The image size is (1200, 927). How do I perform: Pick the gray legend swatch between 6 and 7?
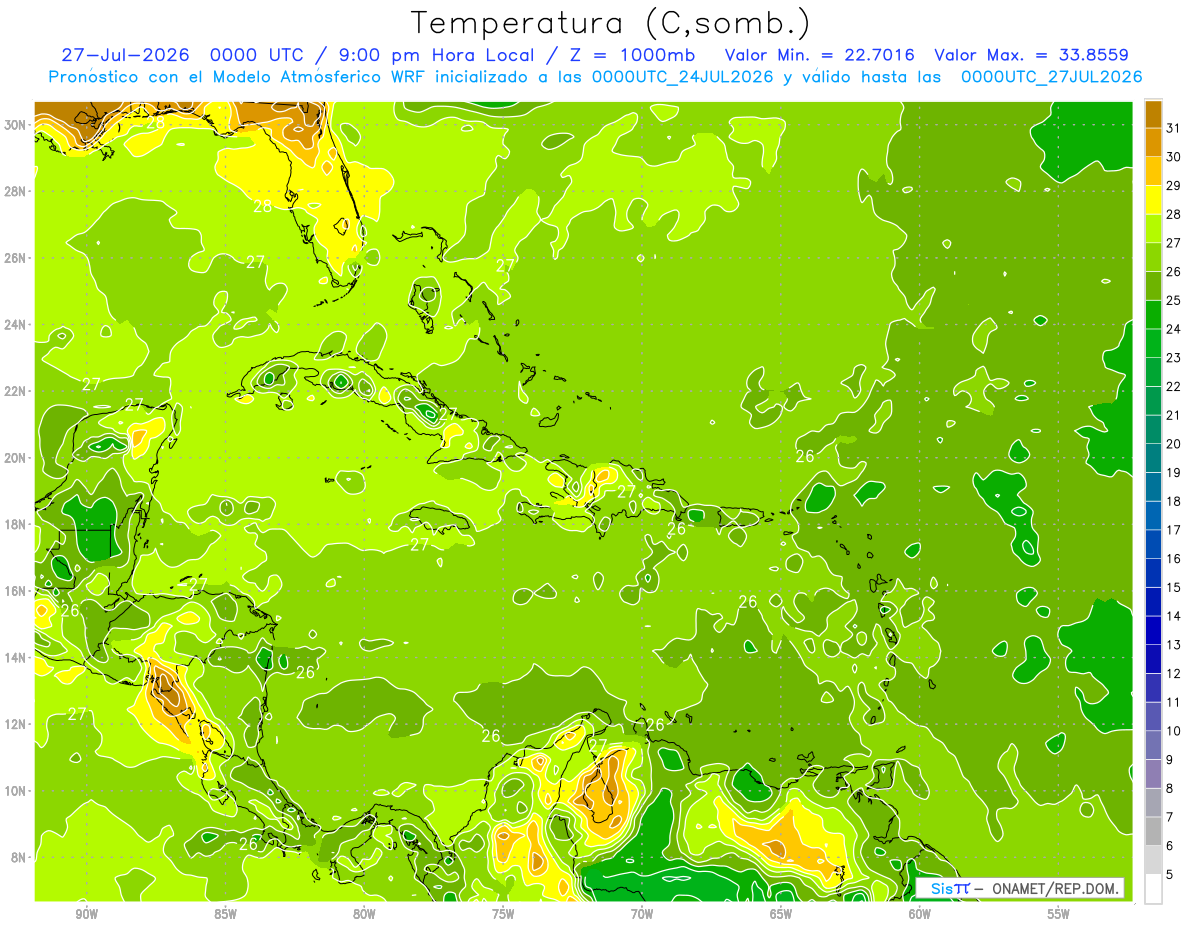click(x=1153, y=832)
